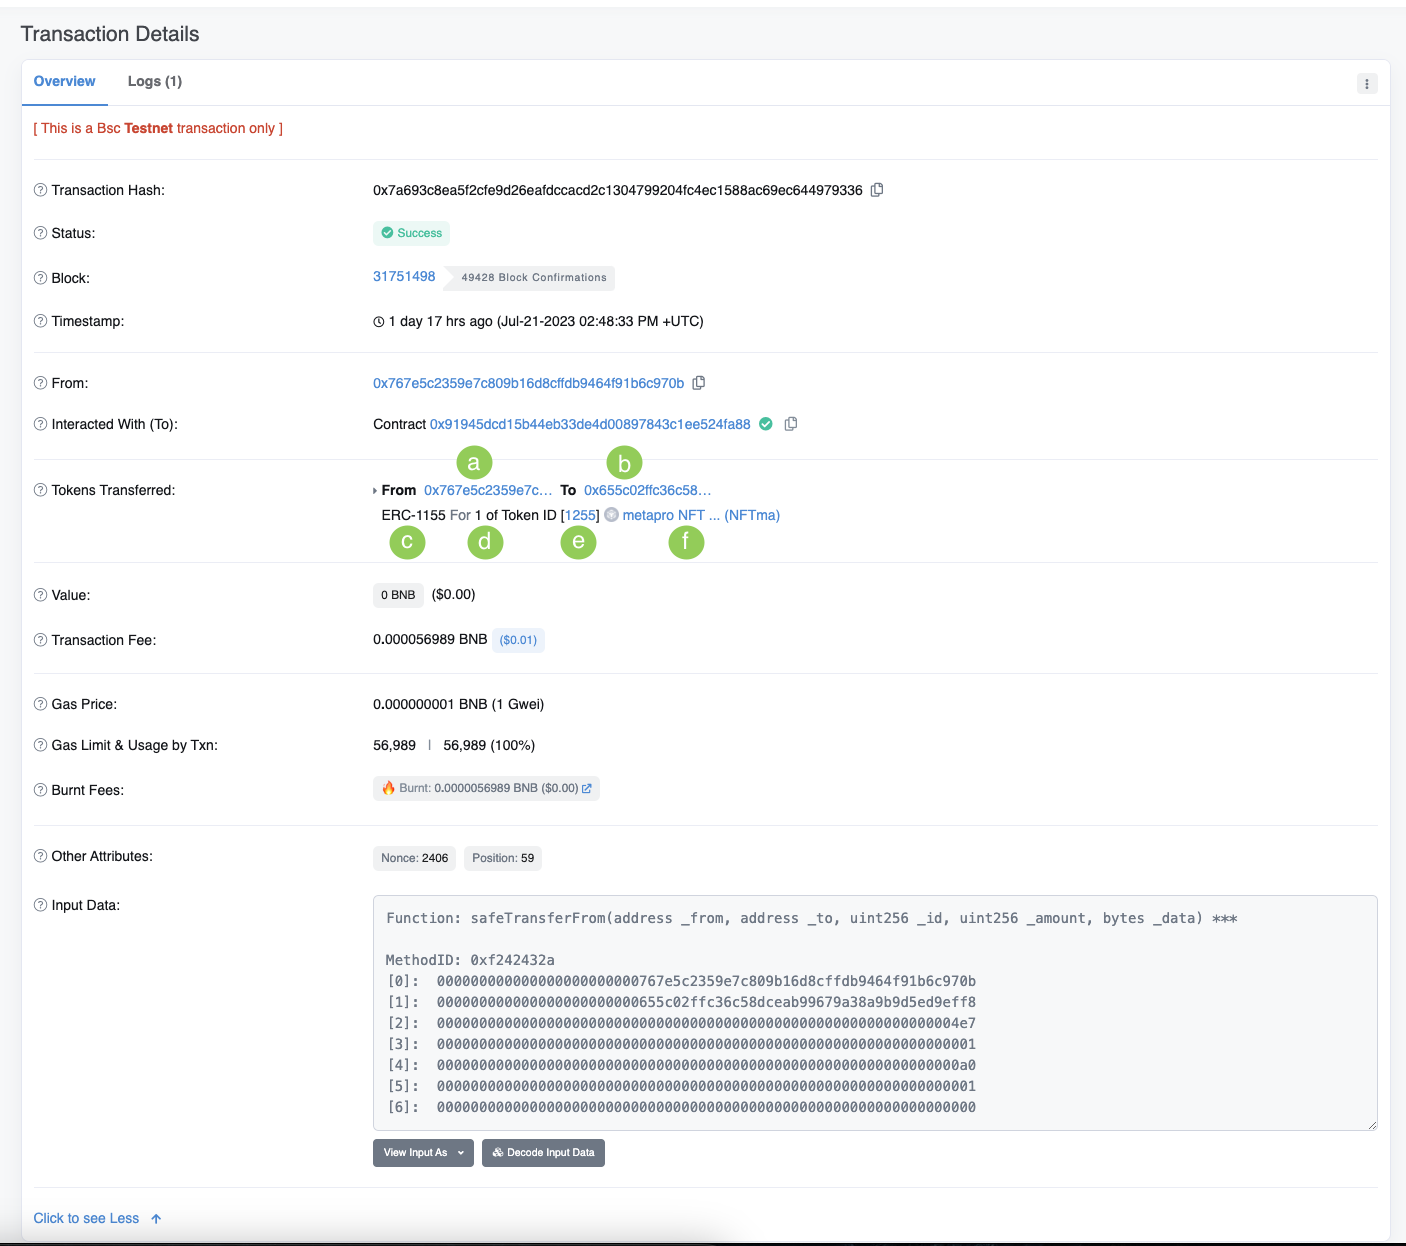This screenshot has width=1406, height=1246.
Task: Select the Overview tab
Action: click(65, 81)
